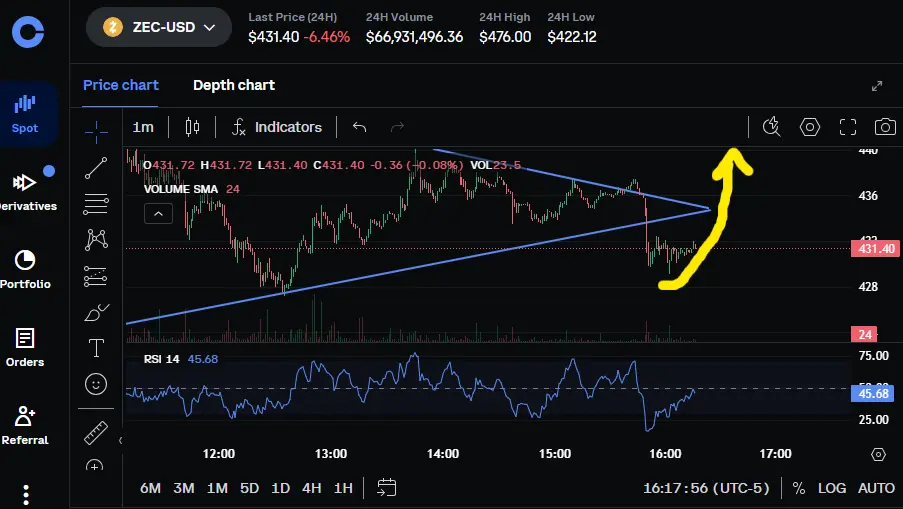Toggle percent scale mode
903x509 pixels.
[x=799, y=488]
